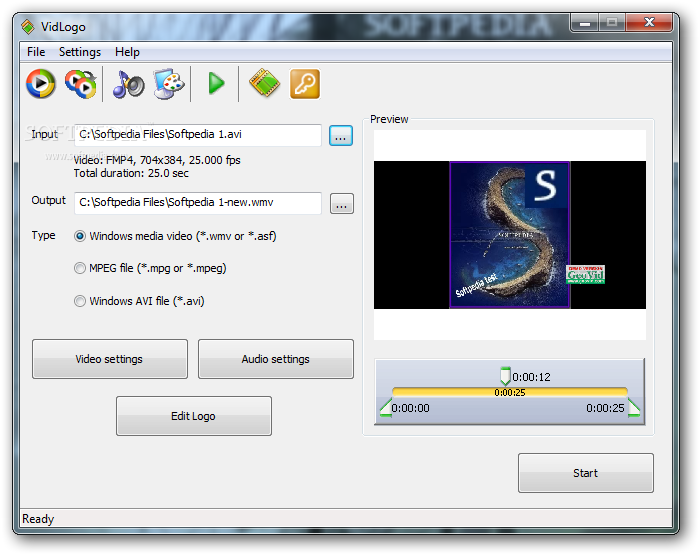Click the green play arrow toolbar icon
700x555 pixels.
[217, 83]
